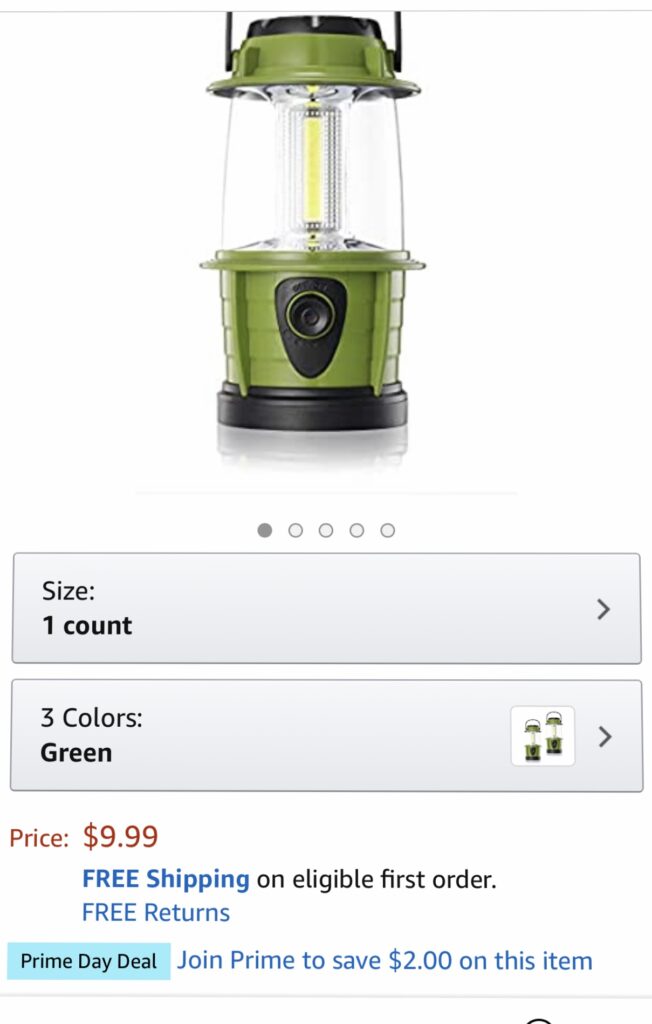Tap the green lantern product image

(x=312, y=238)
